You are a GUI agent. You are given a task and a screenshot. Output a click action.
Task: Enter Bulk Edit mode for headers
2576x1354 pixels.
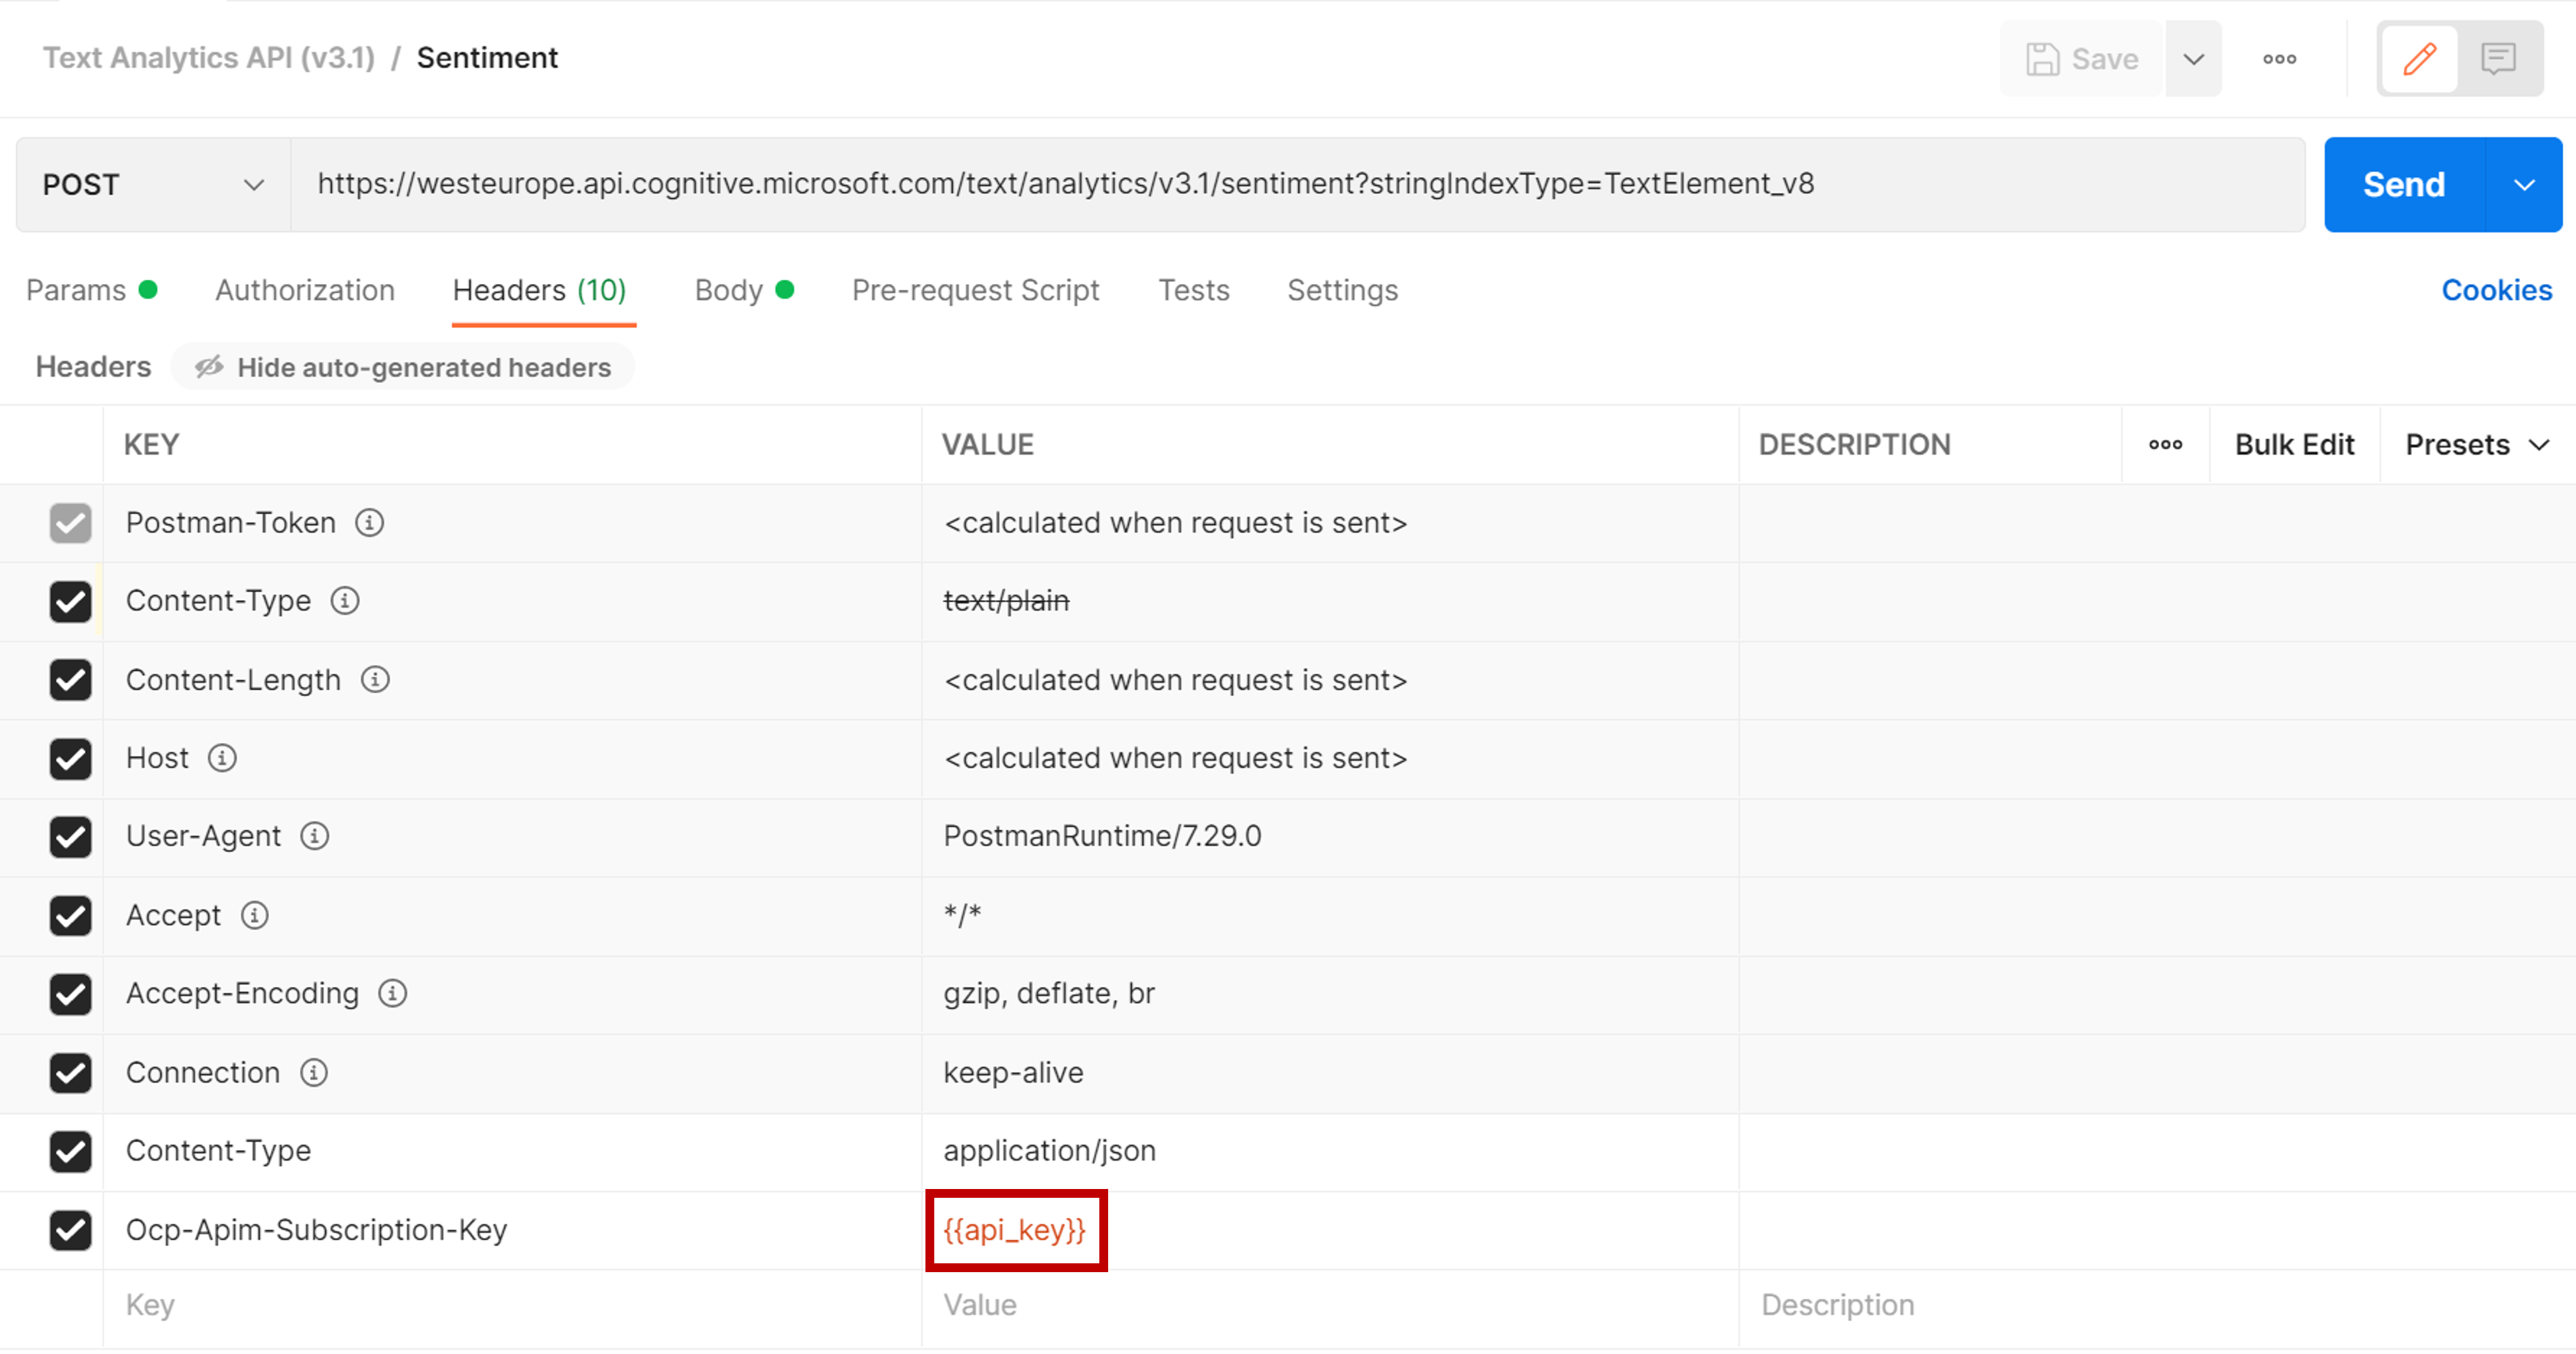[x=2293, y=444]
